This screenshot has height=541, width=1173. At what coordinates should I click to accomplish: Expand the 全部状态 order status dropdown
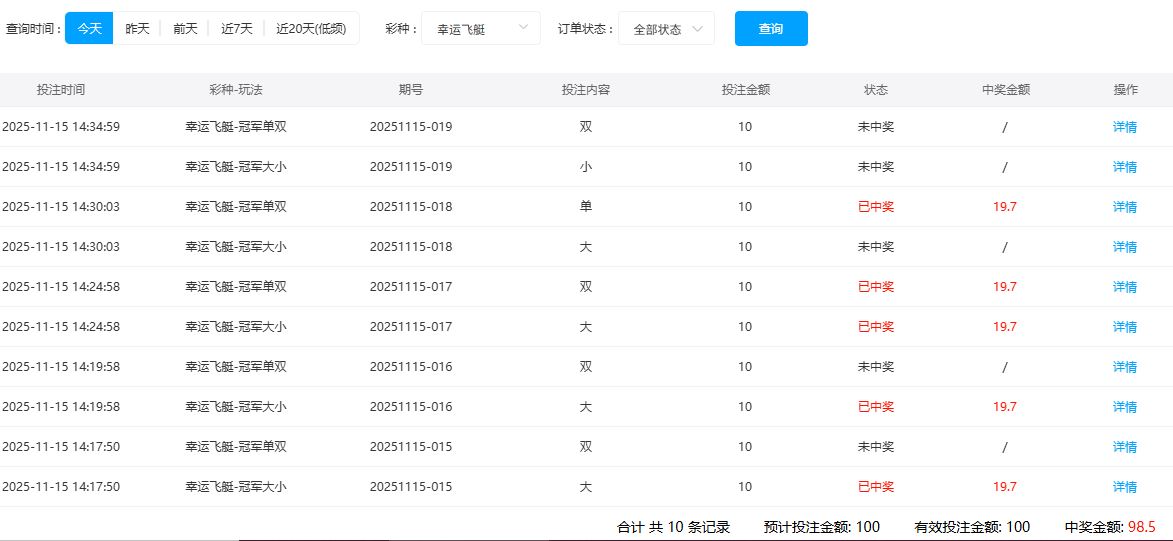pos(666,29)
